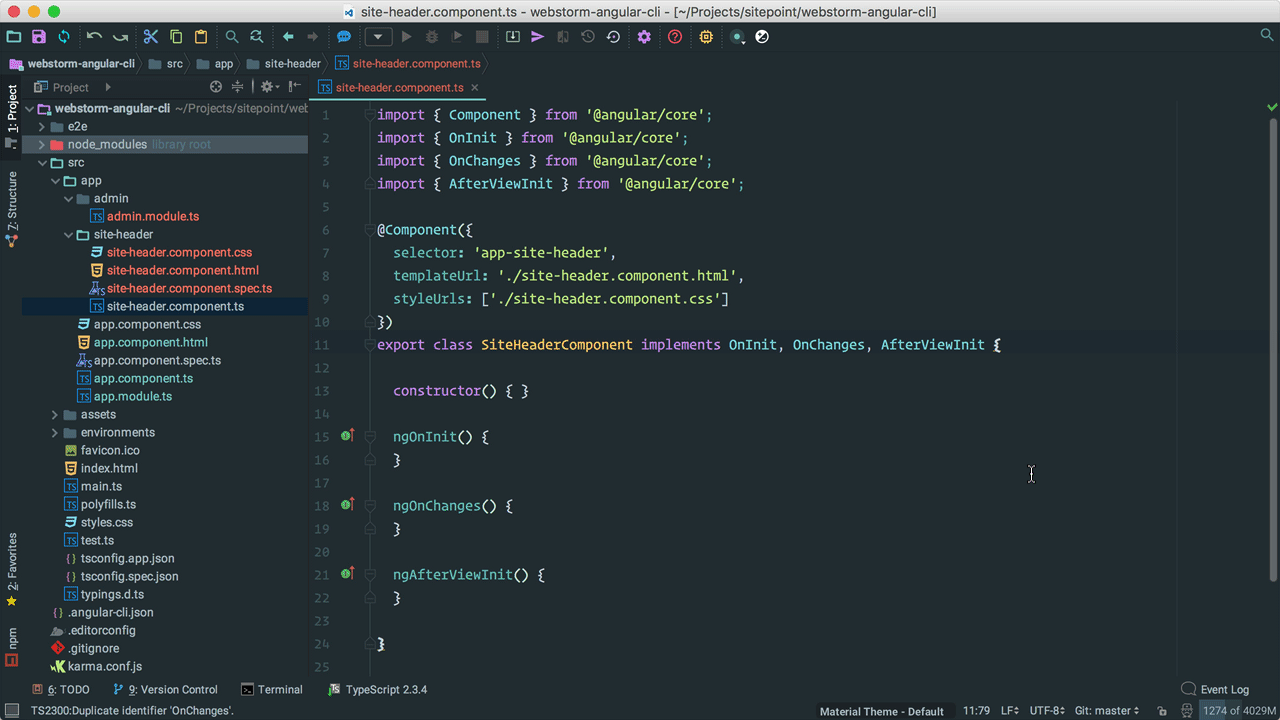The height and width of the screenshot is (720, 1280).
Task: Toggle the read-only lock icon in status bar
Action: 1163,710
